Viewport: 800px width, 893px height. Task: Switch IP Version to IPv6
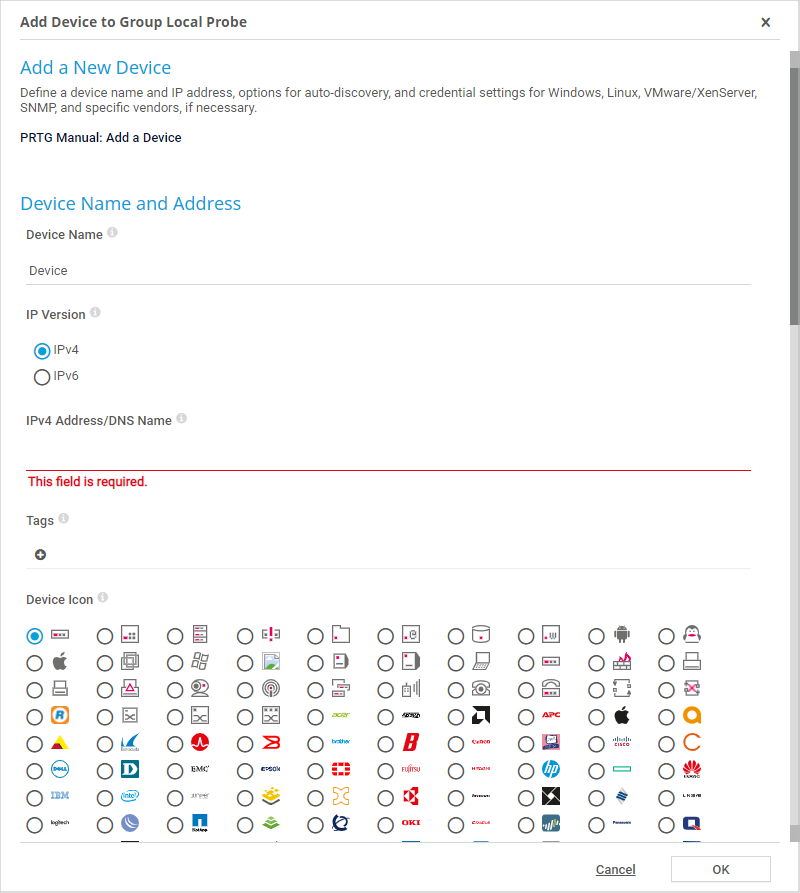[42, 377]
